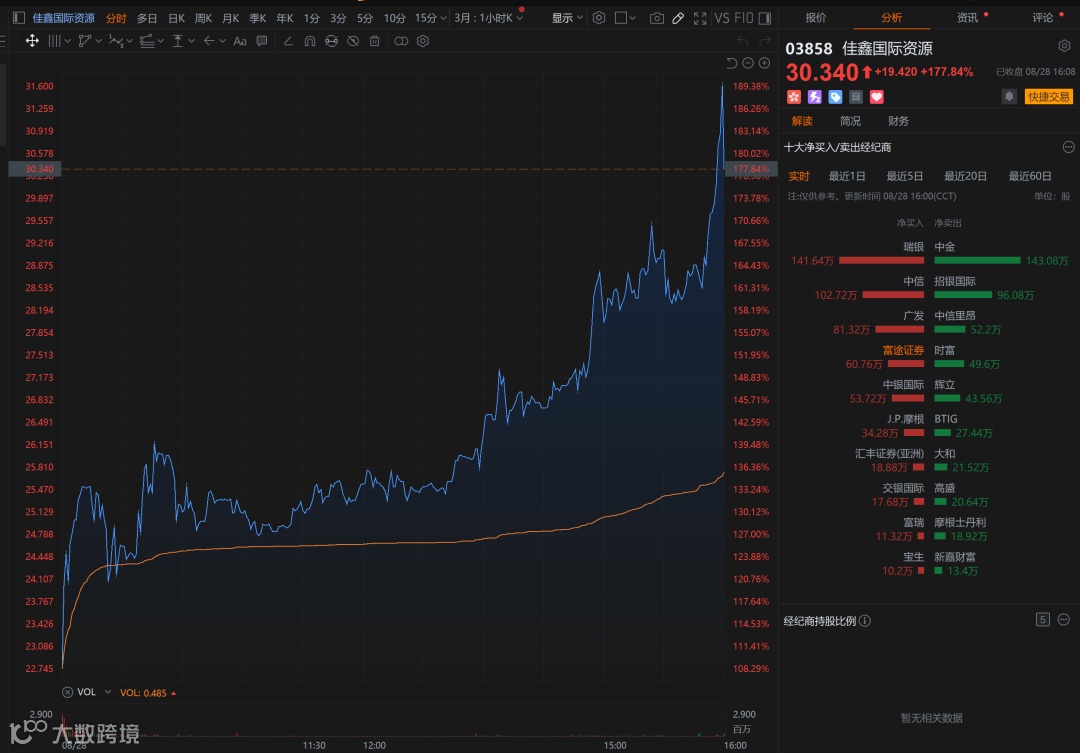Image resolution: width=1080 pixels, height=753 pixels.
Task: Click the gray notes icon
Action: tap(855, 97)
